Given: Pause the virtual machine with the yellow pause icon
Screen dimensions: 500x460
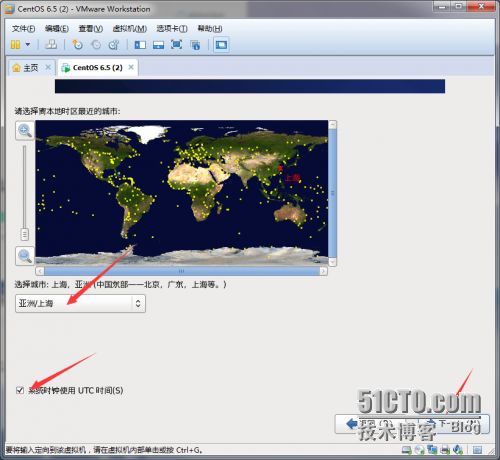Looking at the screenshot, I should pyautogui.click(x=15, y=44).
